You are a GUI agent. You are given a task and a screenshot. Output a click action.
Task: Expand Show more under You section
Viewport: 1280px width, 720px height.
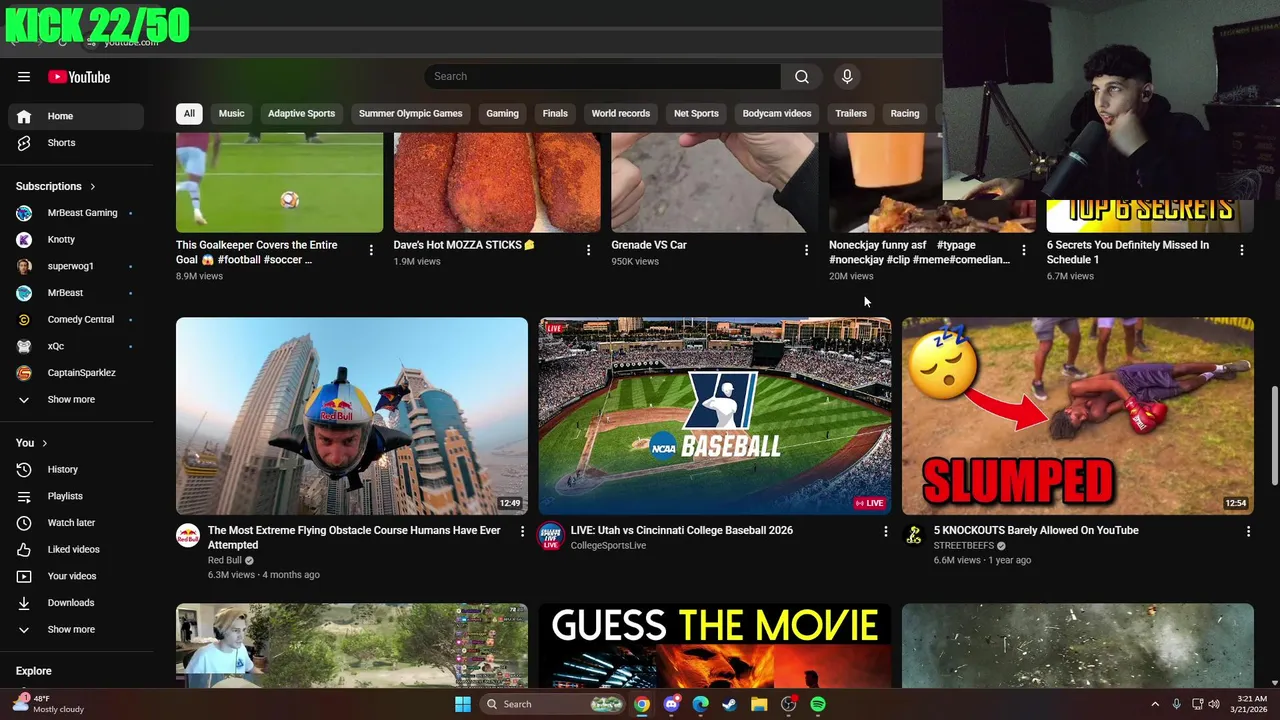pos(76,630)
